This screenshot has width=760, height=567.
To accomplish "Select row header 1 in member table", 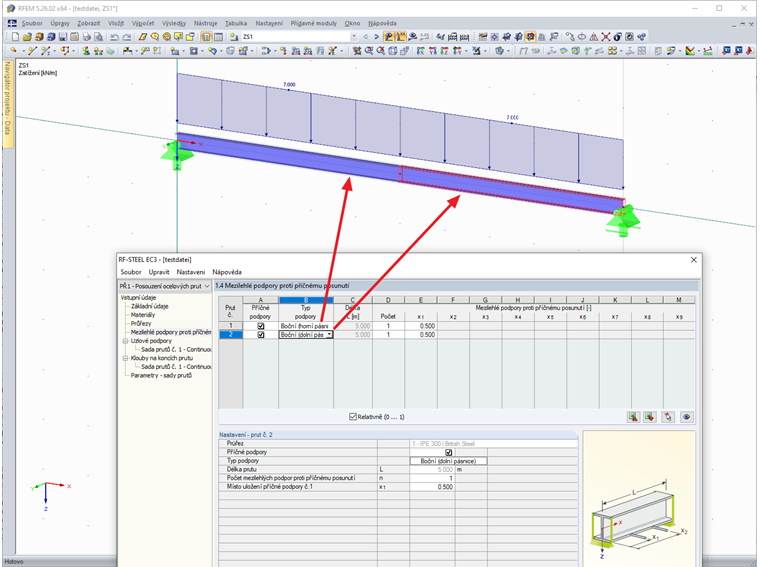I will pyautogui.click(x=231, y=326).
